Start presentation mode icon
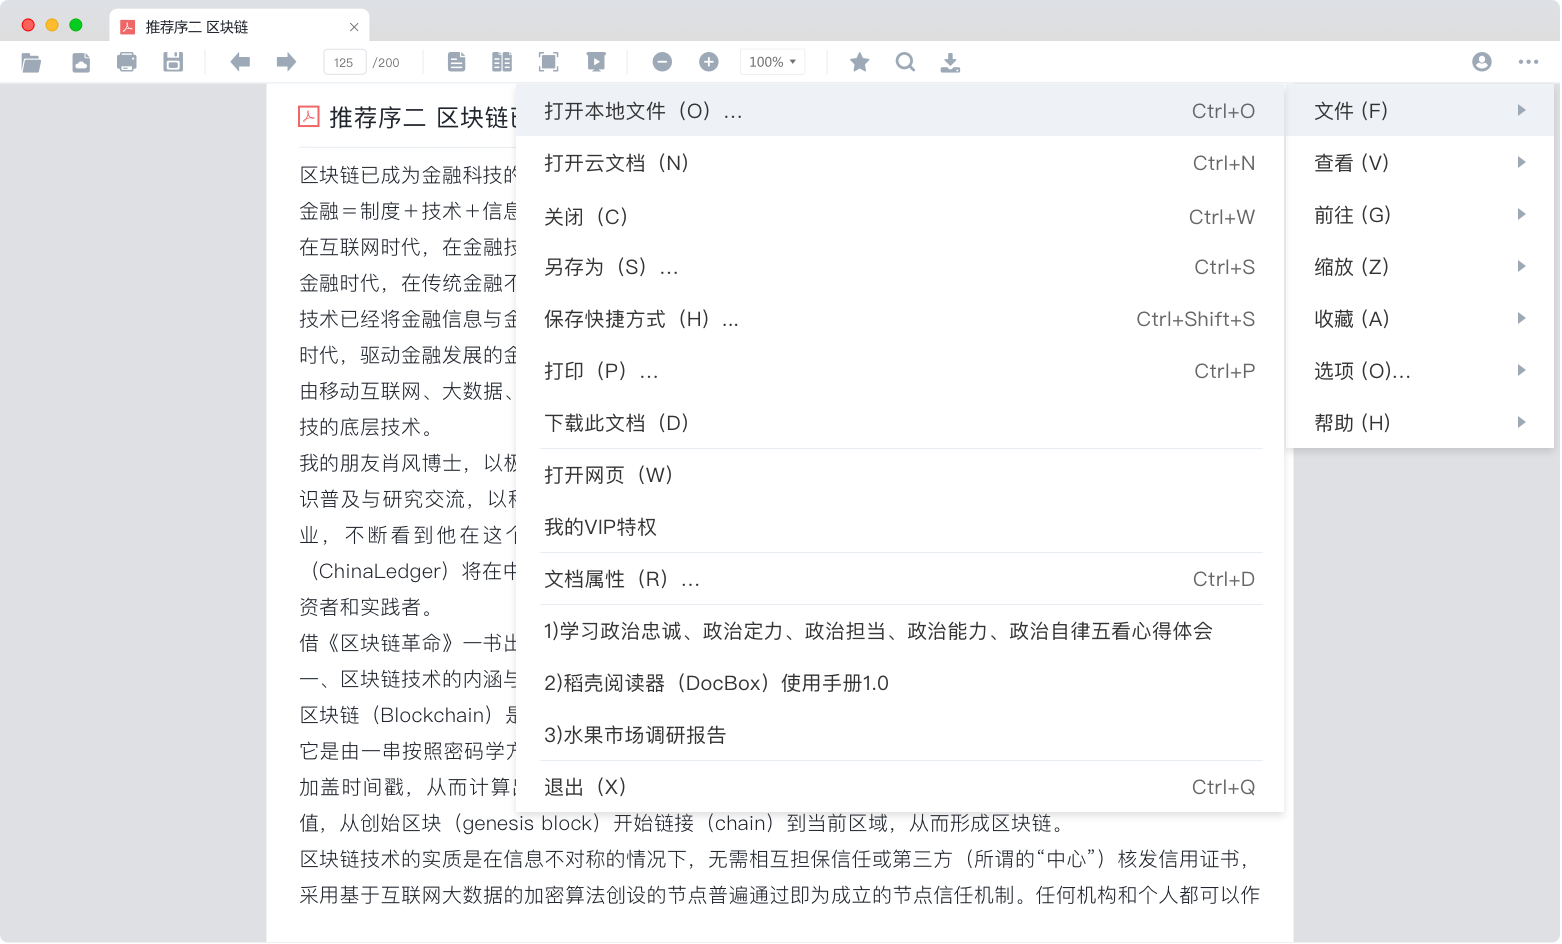Viewport: 1562px width, 944px height. pos(596,62)
